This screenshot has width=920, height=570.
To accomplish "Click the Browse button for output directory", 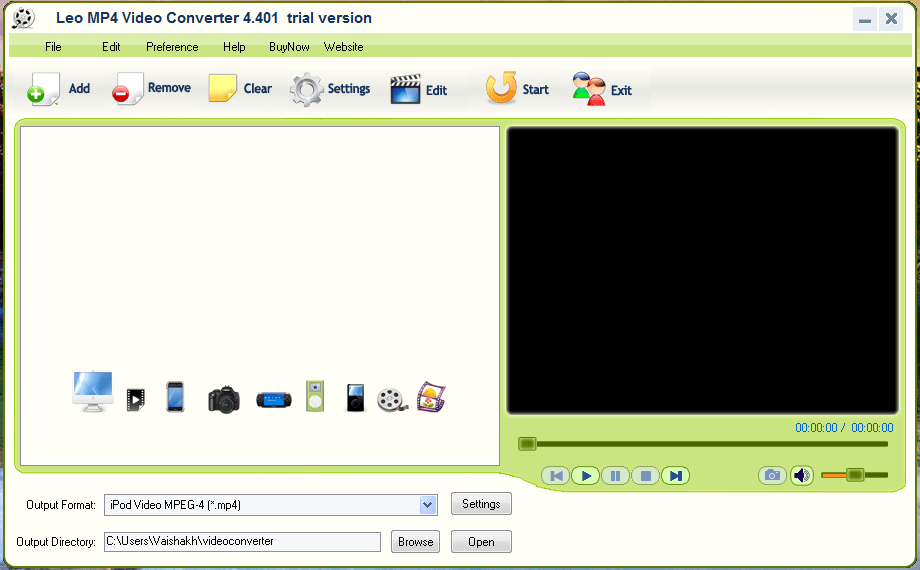I will coord(415,542).
